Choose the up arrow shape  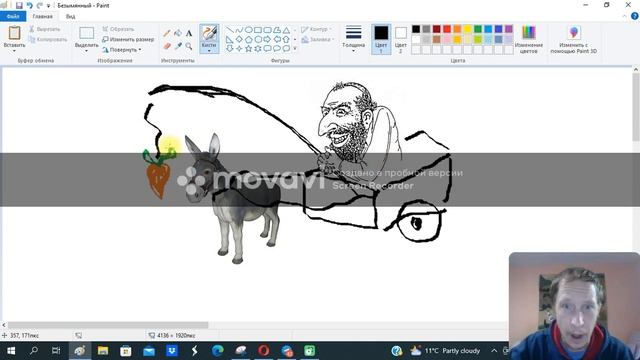tap(286, 40)
